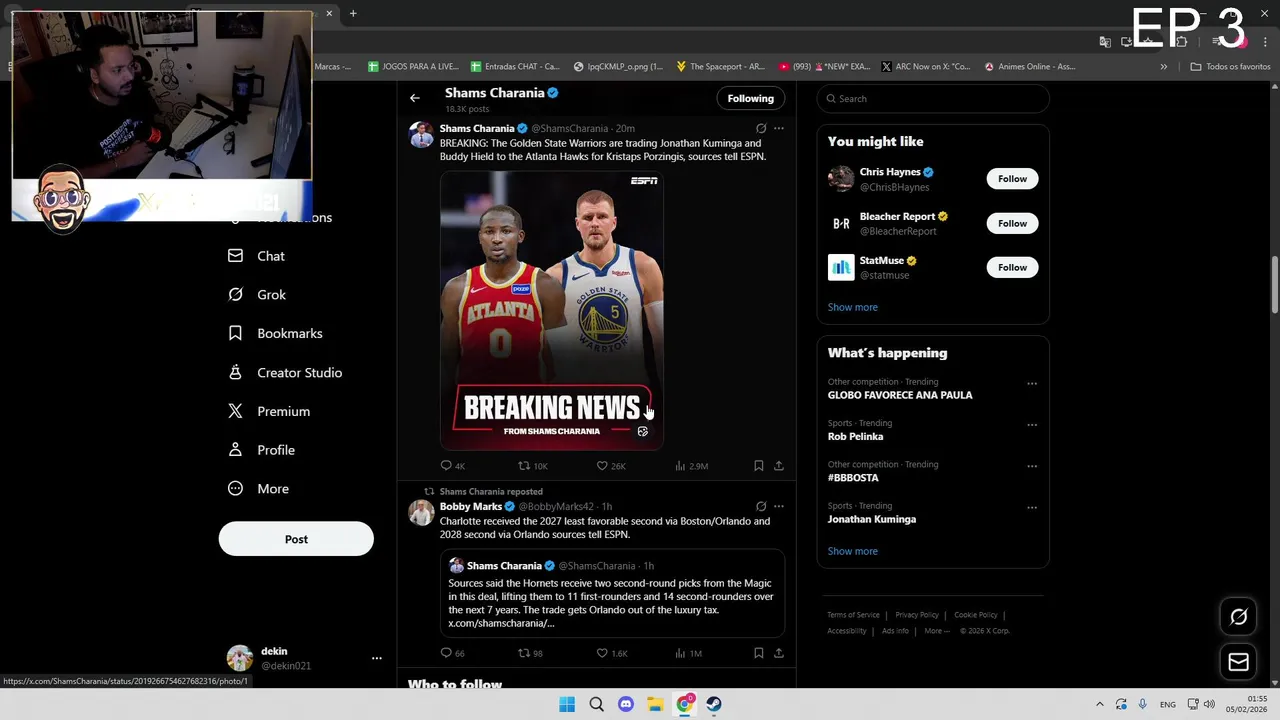The width and height of the screenshot is (1280, 720).
Task: Open options for #BBBOSTA trend
Action: pos(1032,466)
